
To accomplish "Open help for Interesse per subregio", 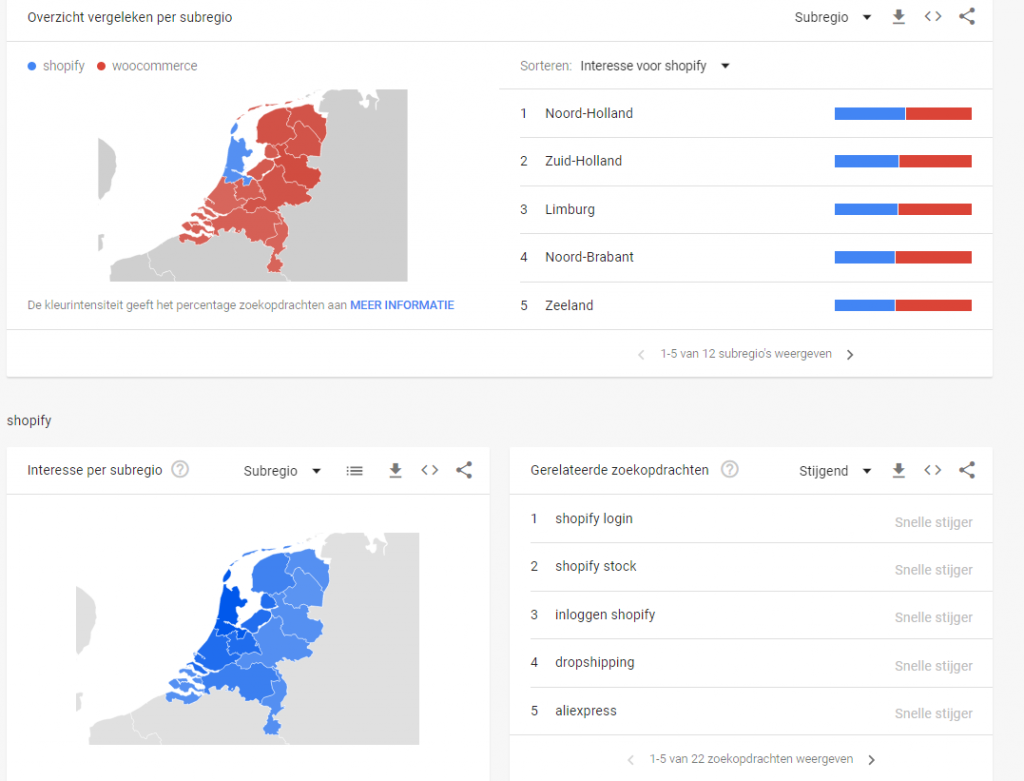I will tap(180, 470).
